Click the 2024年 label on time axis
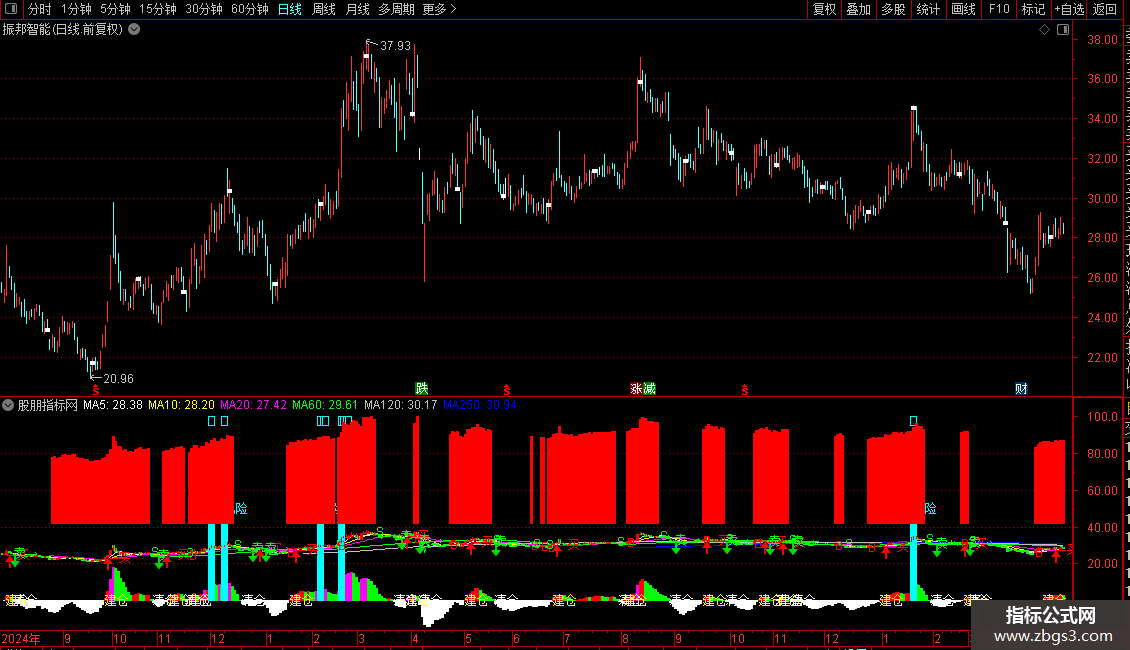Screen dimensions: 1130x650 point(21,638)
